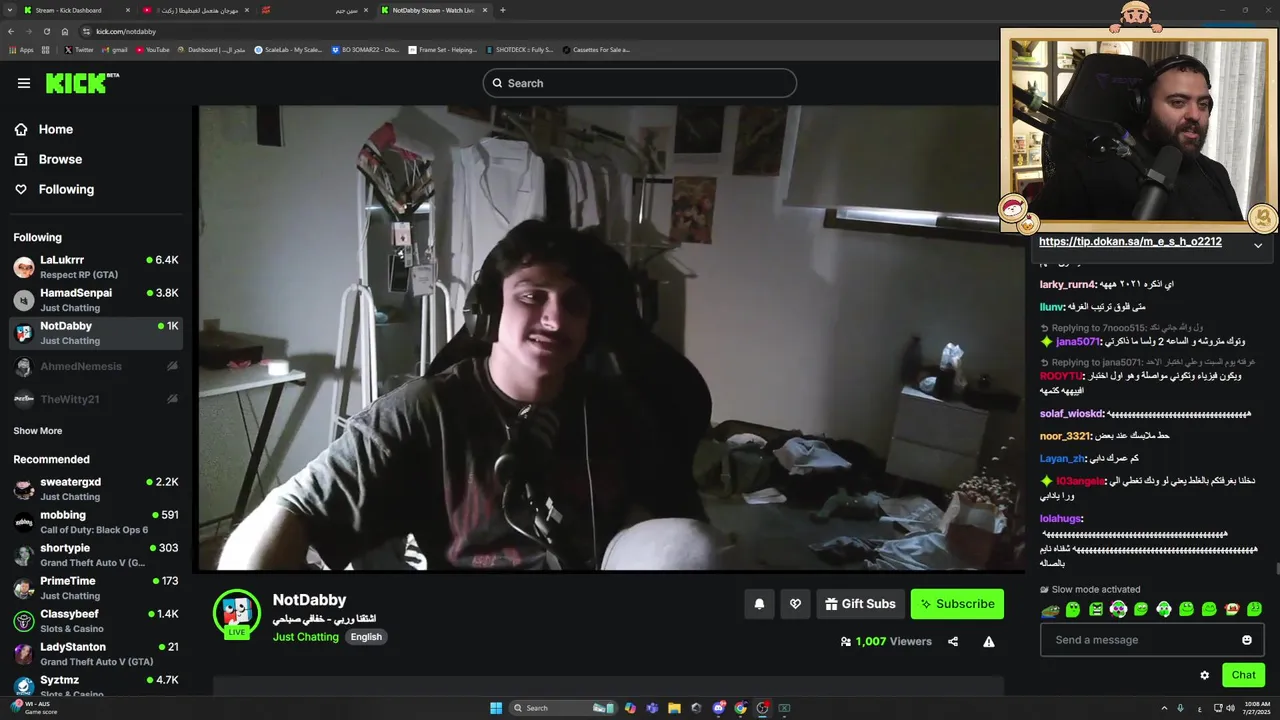Click the green Chat send button
Viewport: 1280px width, 720px height.
[x=1243, y=675]
